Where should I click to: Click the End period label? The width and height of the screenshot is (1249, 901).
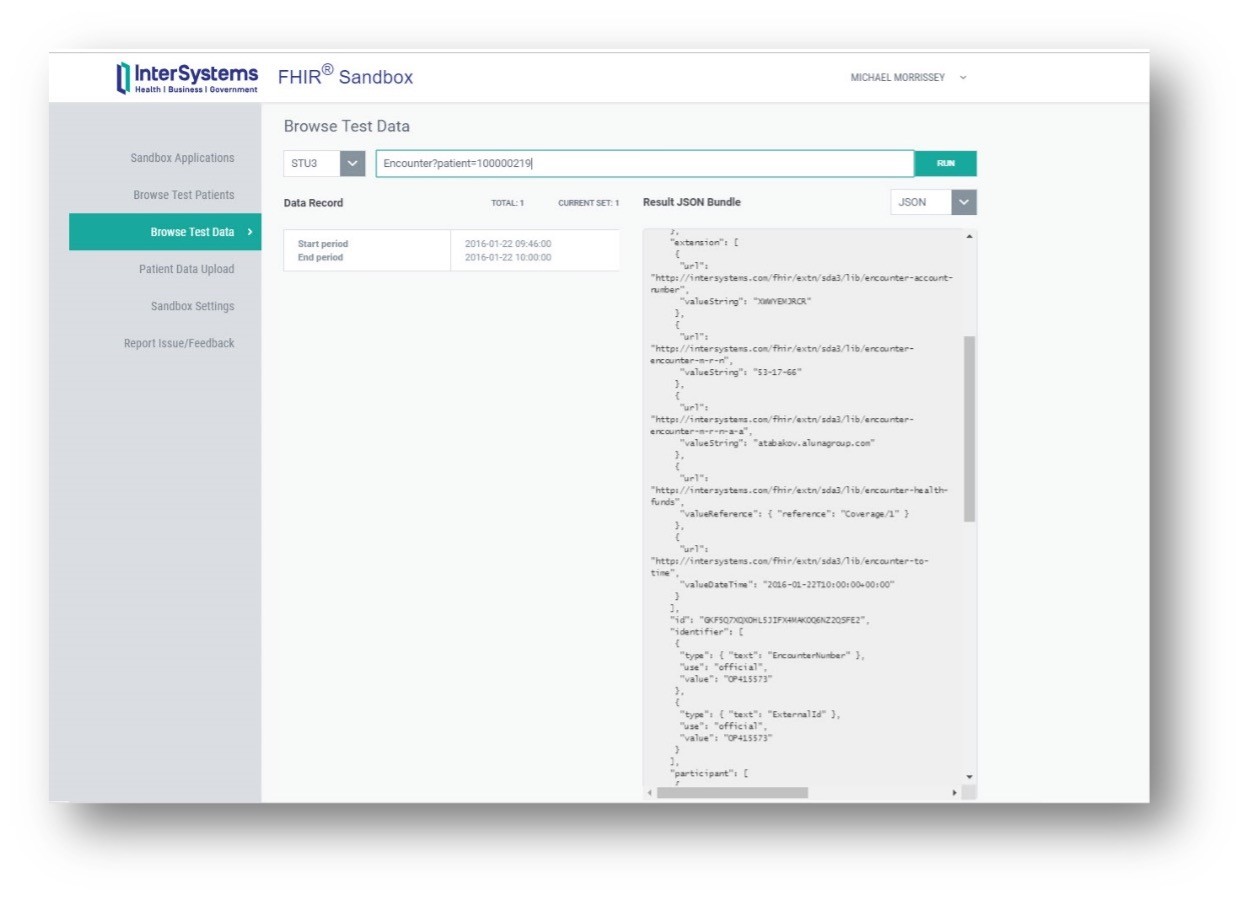(320, 258)
